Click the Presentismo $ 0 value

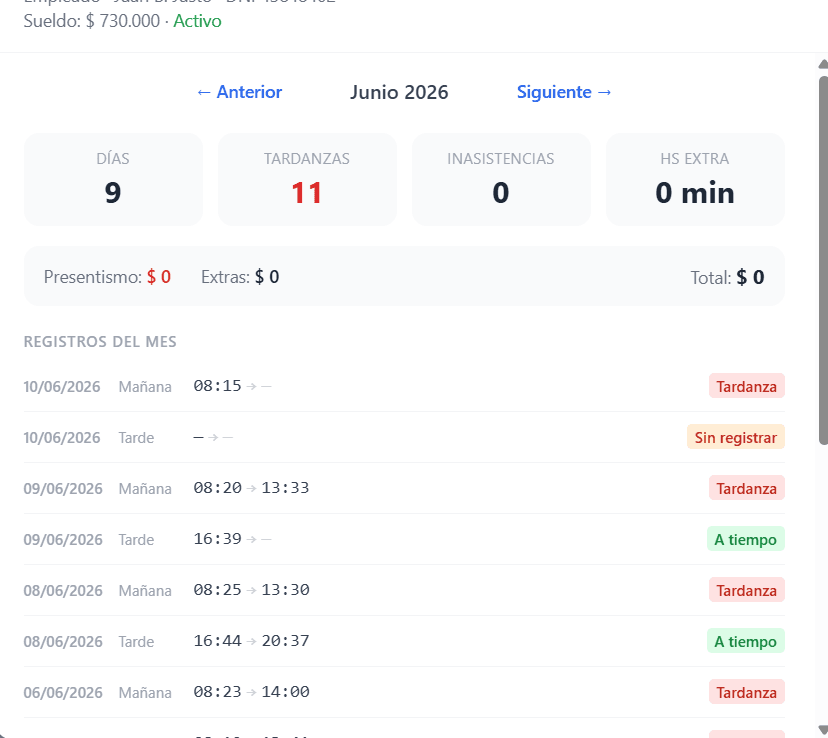158,277
